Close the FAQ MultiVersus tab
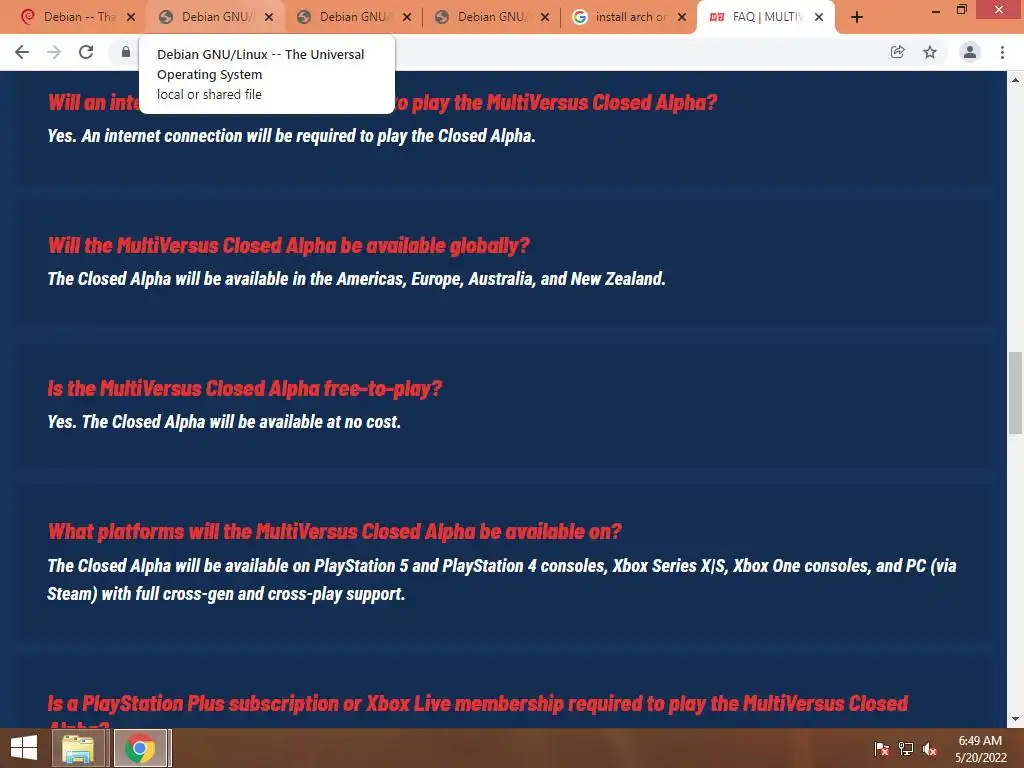The image size is (1024, 768). point(819,17)
